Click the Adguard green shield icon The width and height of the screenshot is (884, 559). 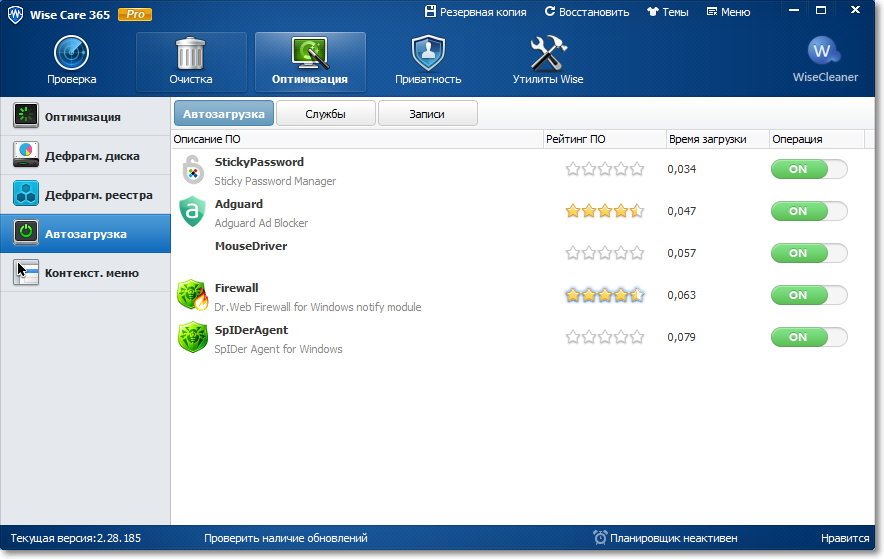pos(192,212)
